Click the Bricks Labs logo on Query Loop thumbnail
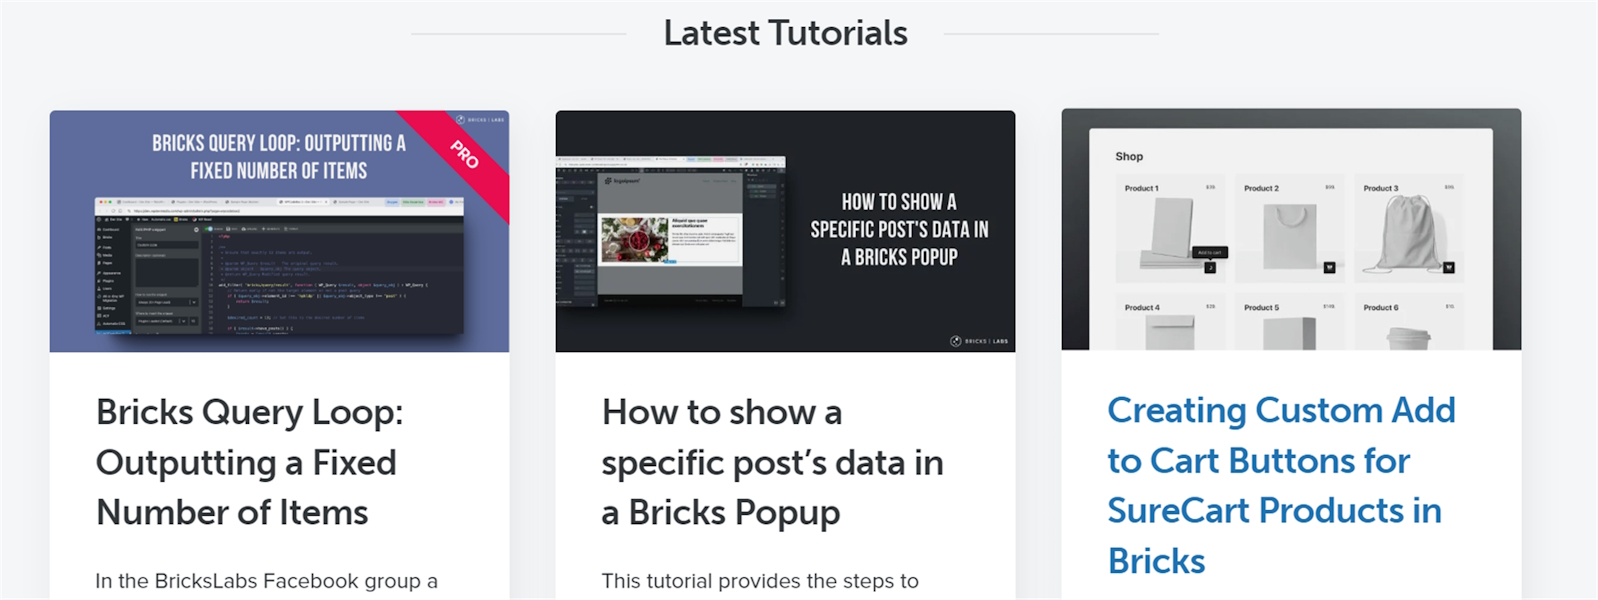The width and height of the screenshot is (1598, 600). (481, 120)
